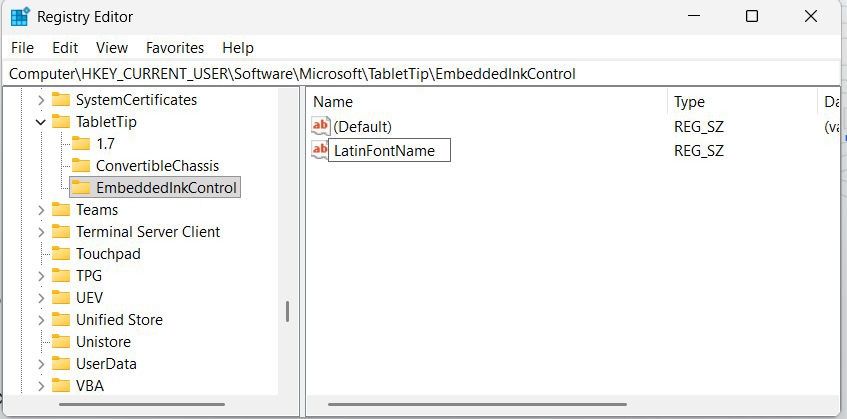The width and height of the screenshot is (847, 419).
Task: Open the File menu
Action: point(22,48)
